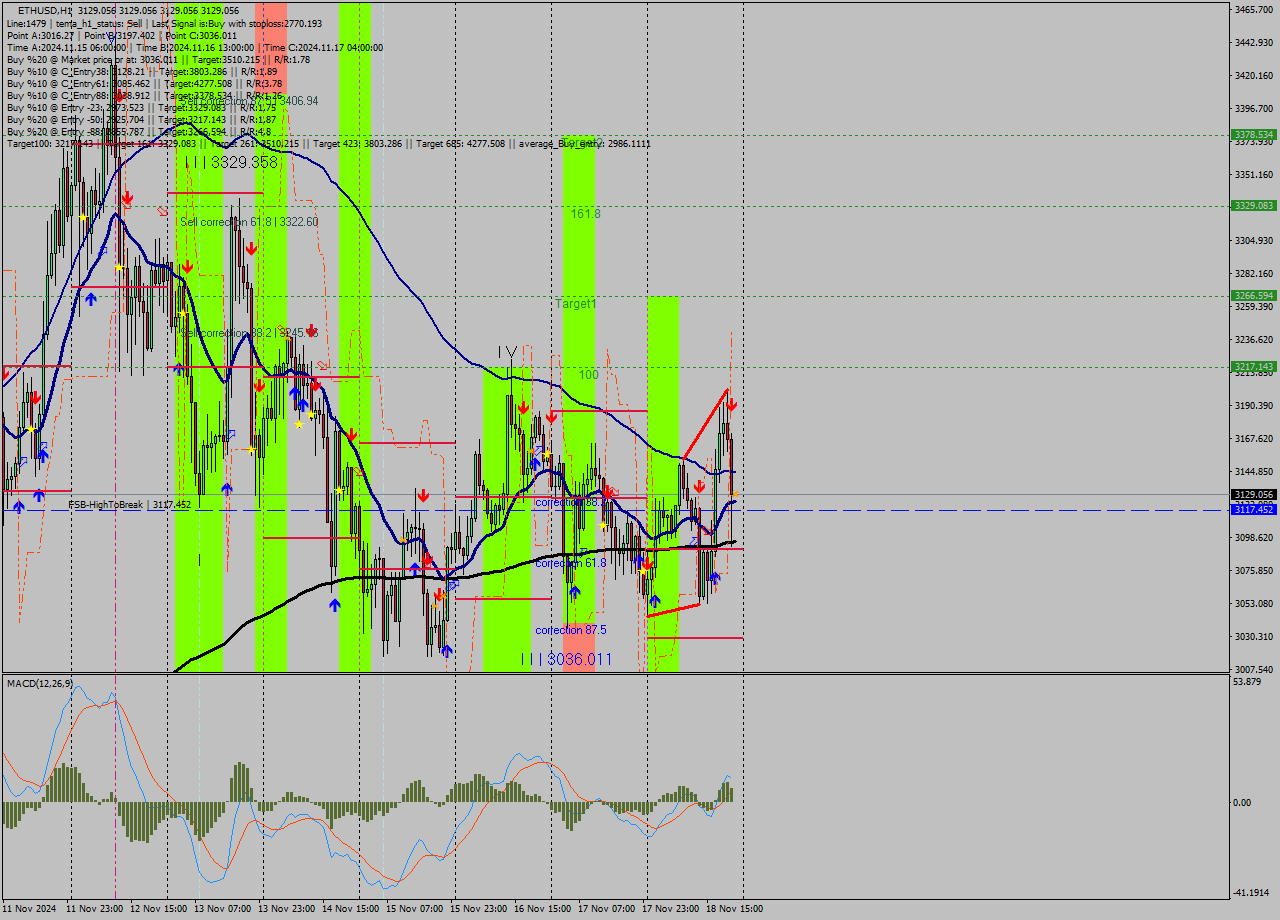Screen dimensions: 1280x920
Task: Click the 161.8 Fibonacci level label
Action: 586,214
